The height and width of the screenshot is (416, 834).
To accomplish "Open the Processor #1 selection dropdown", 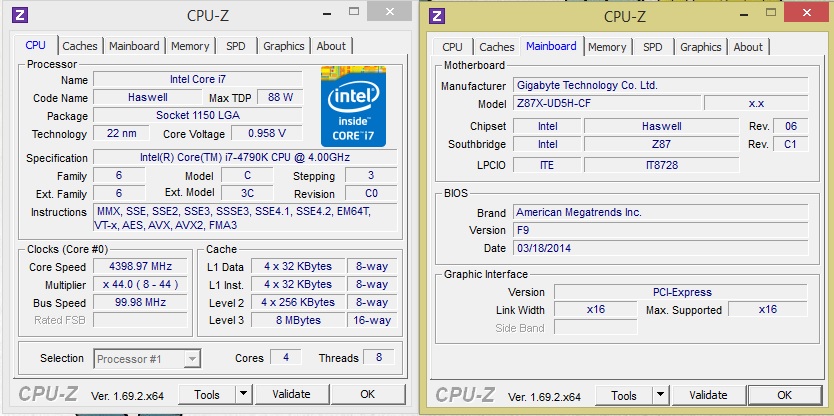I will 147,359.
